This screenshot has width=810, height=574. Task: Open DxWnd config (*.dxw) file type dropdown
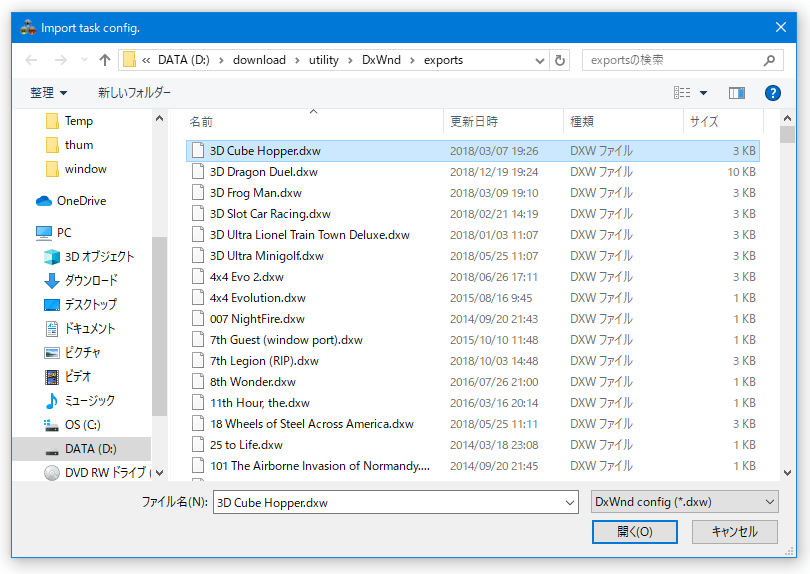pyautogui.click(x=684, y=502)
